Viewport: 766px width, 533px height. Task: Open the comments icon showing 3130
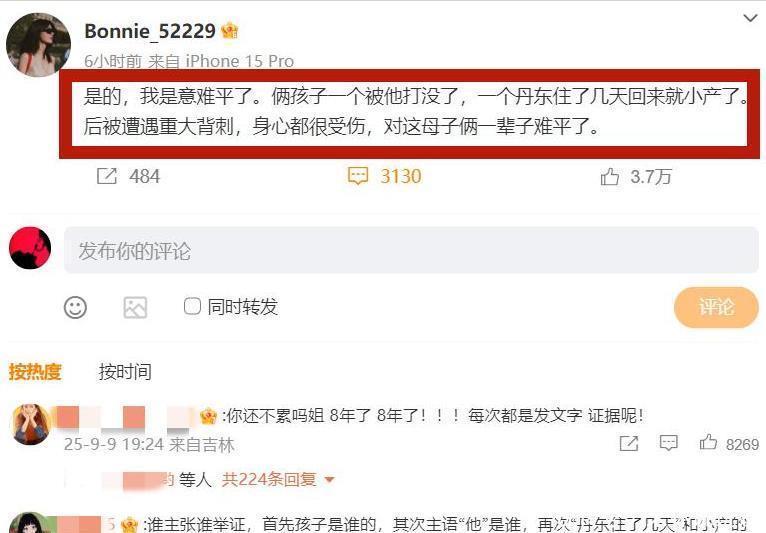(x=358, y=176)
